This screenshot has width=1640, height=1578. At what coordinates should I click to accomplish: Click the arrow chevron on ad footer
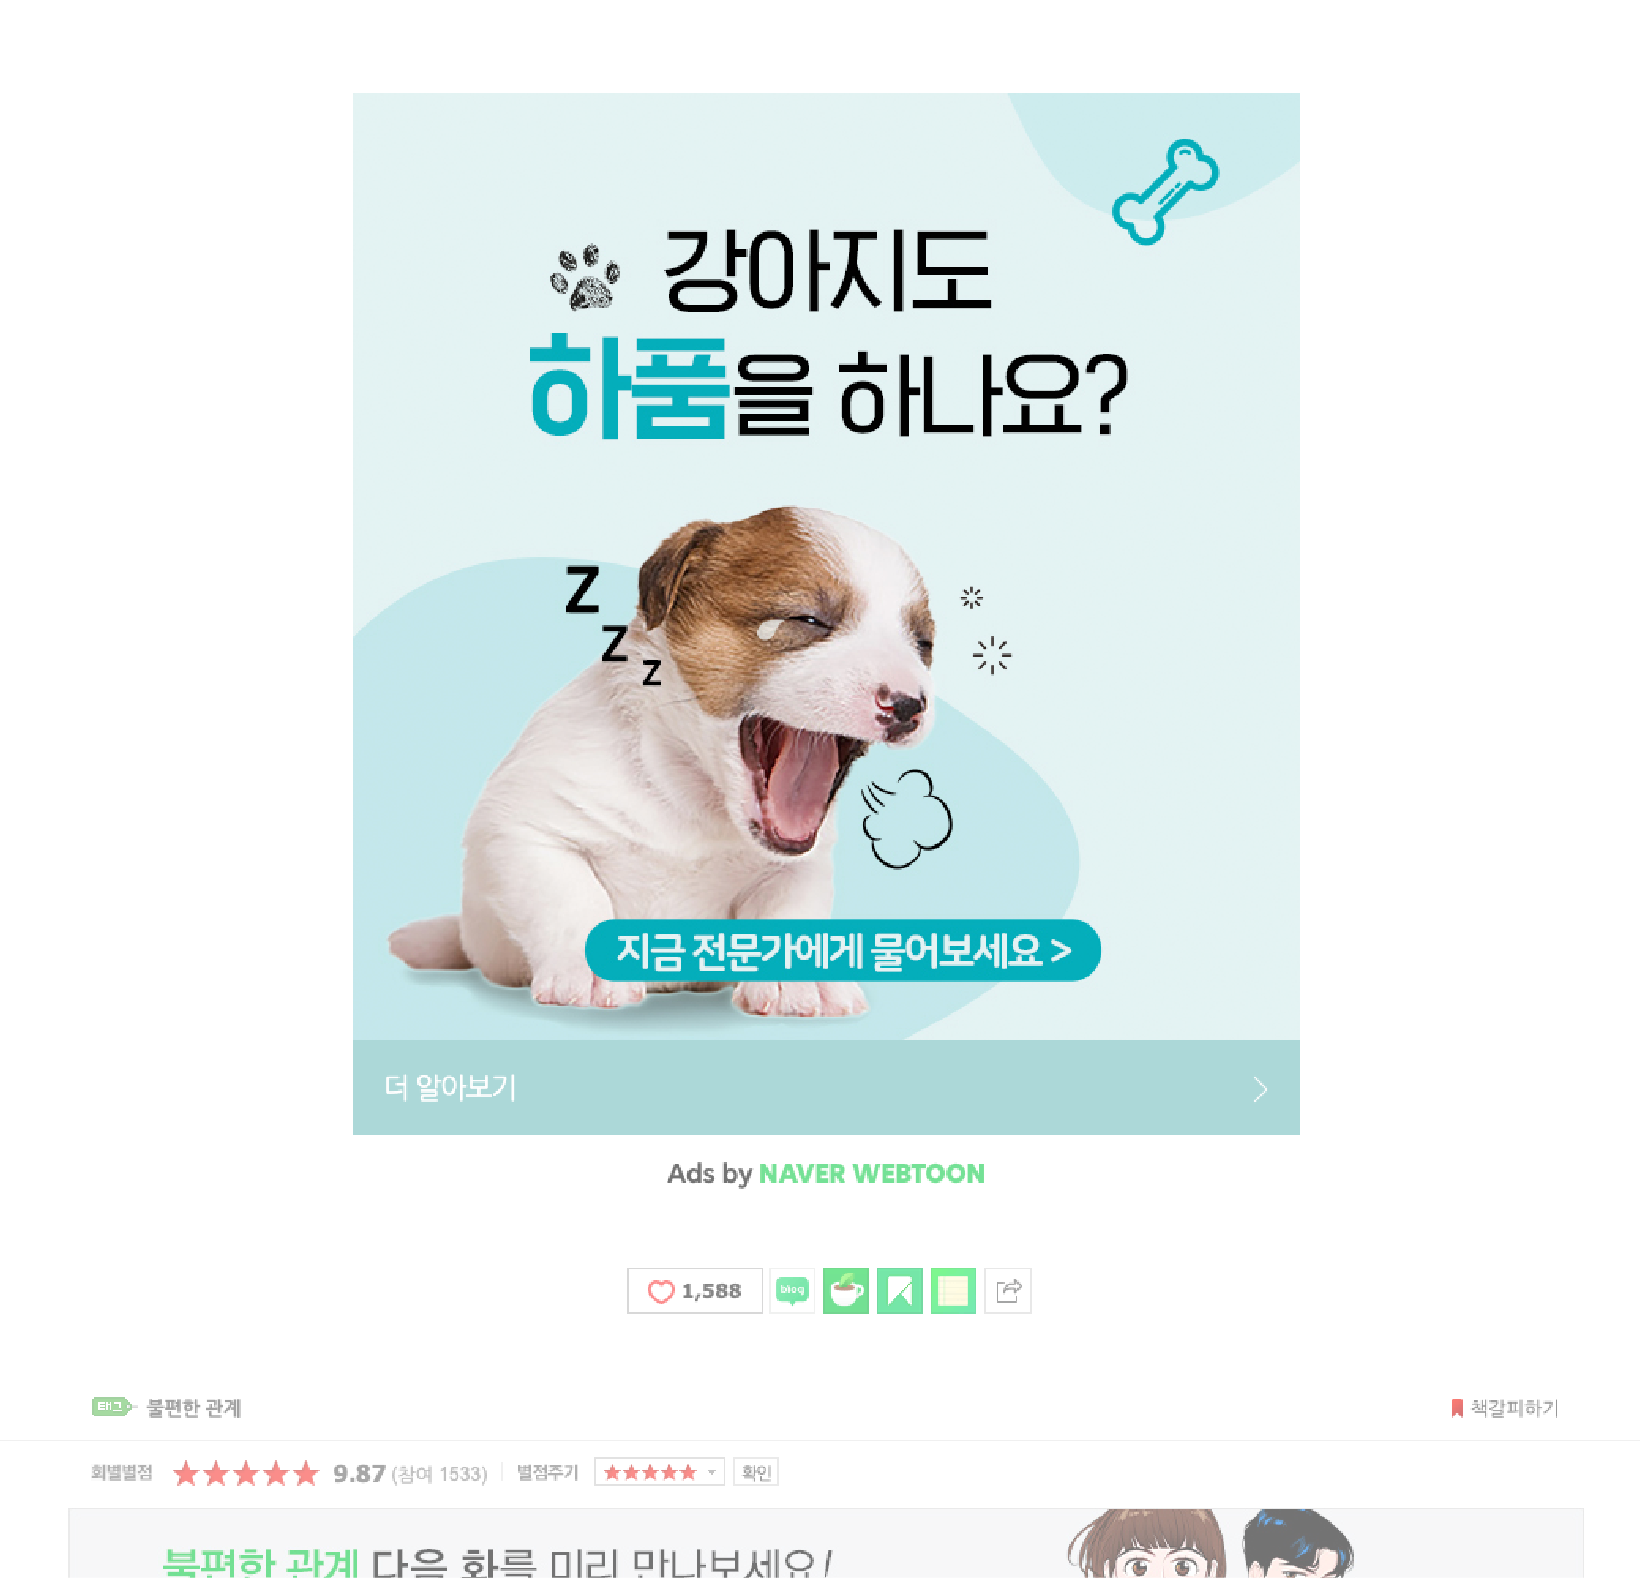tap(1260, 1089)
